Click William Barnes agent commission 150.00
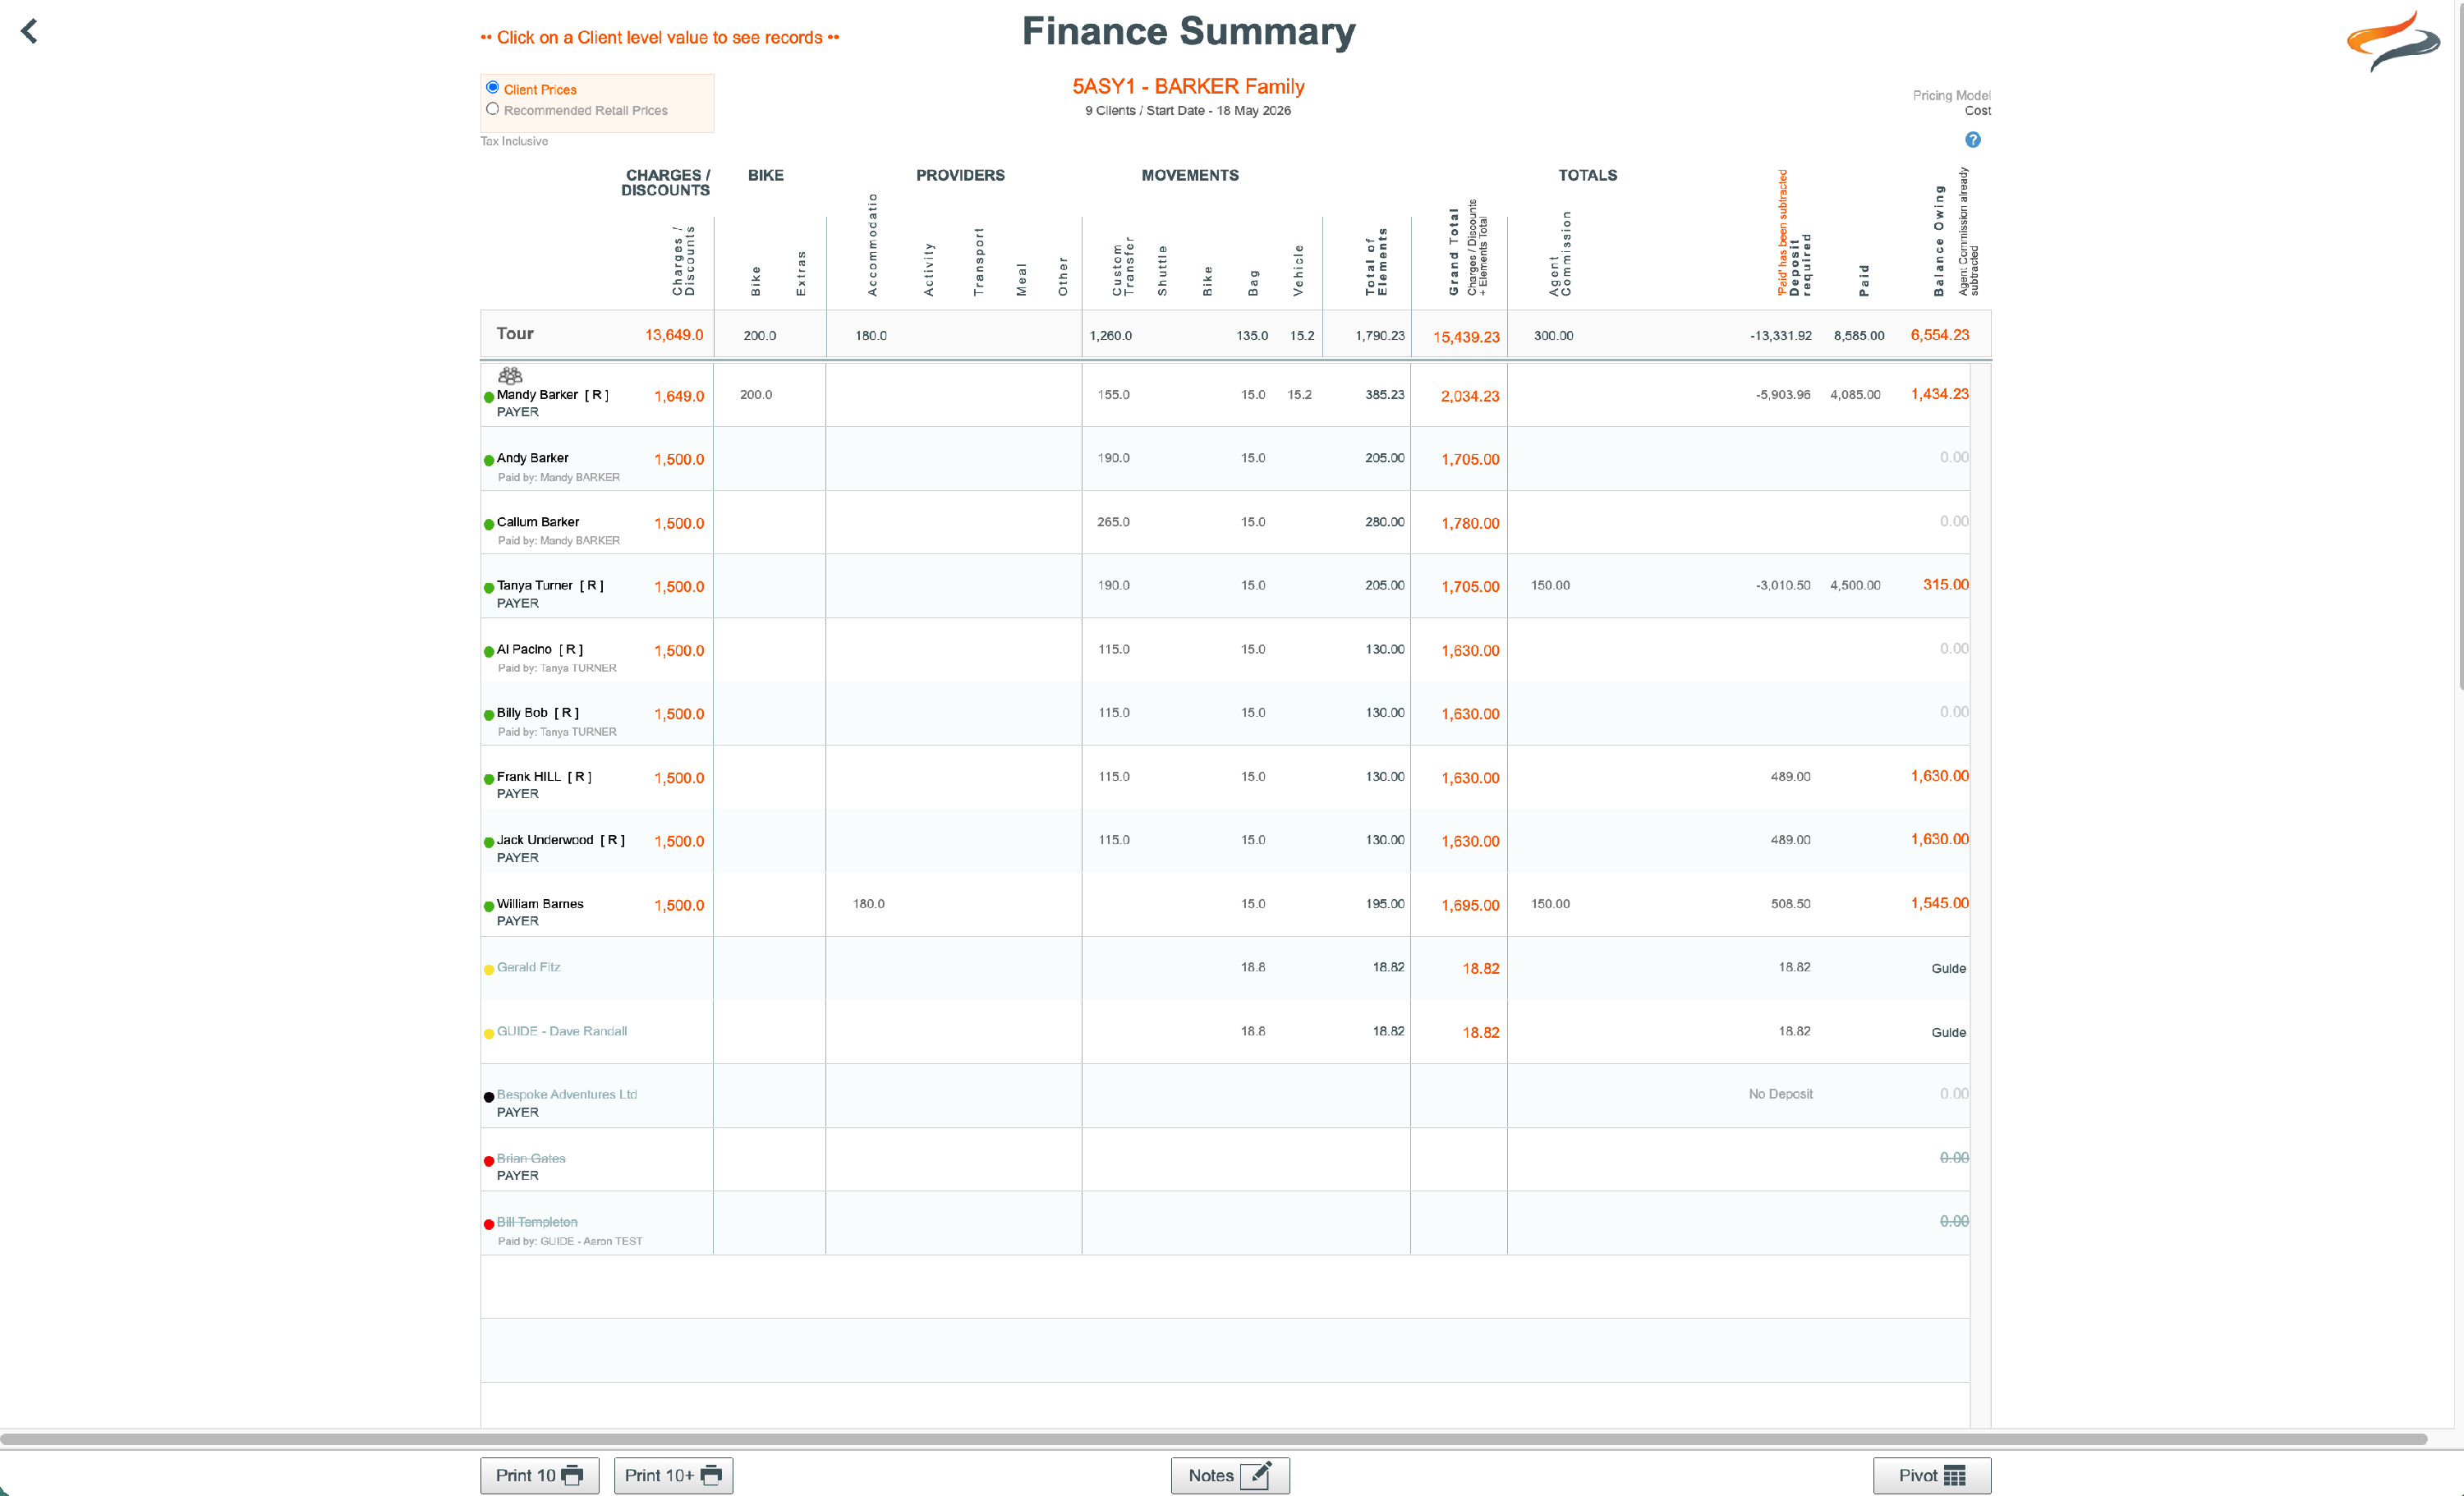The height and width of the screenshot is (1496, 2464). pos(1550,903)
